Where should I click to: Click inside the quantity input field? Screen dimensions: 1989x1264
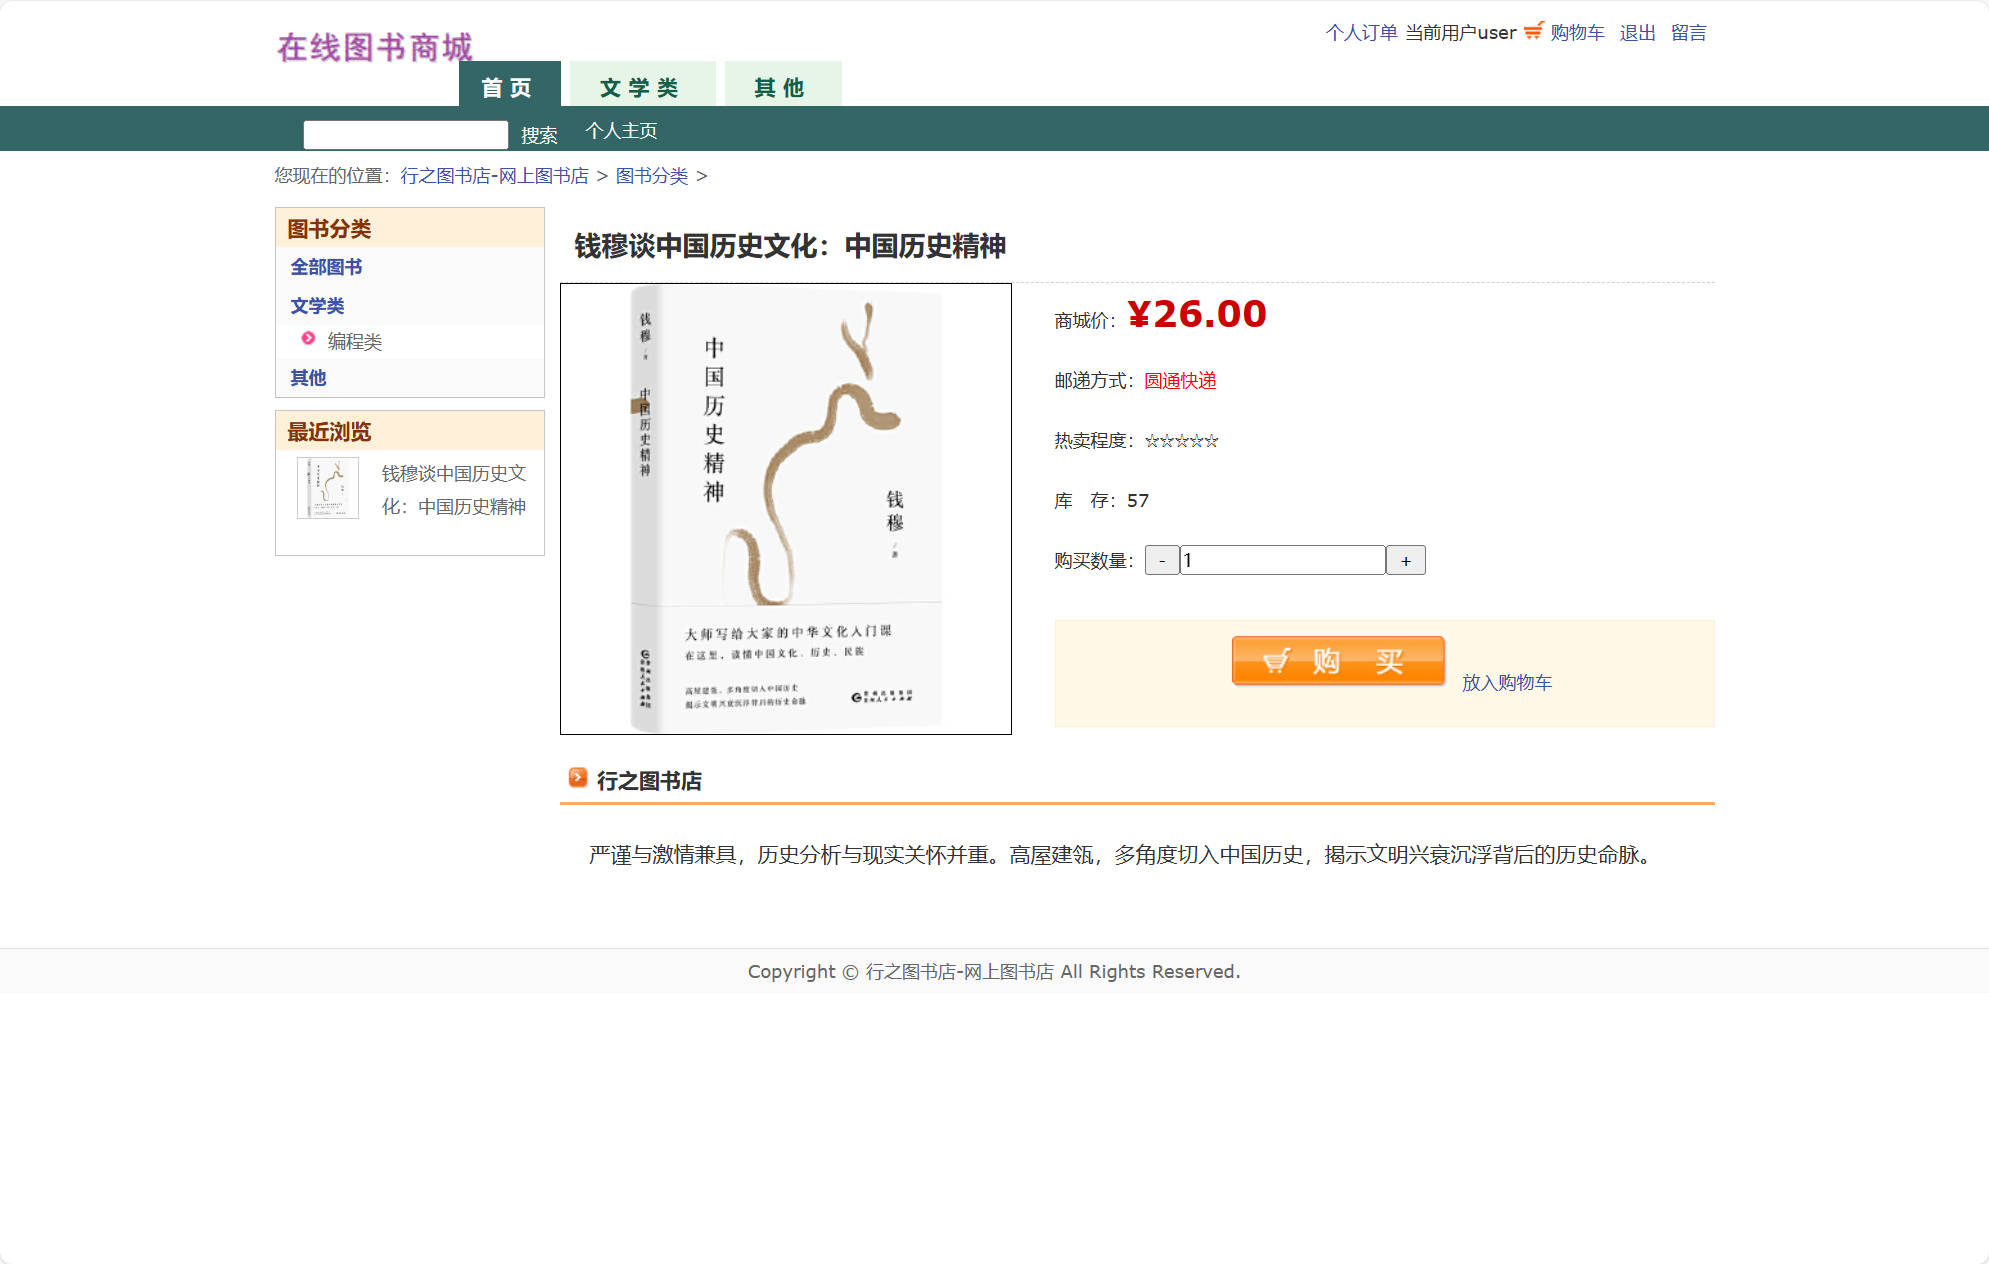pyautogui.click(x=1282, y=560)
